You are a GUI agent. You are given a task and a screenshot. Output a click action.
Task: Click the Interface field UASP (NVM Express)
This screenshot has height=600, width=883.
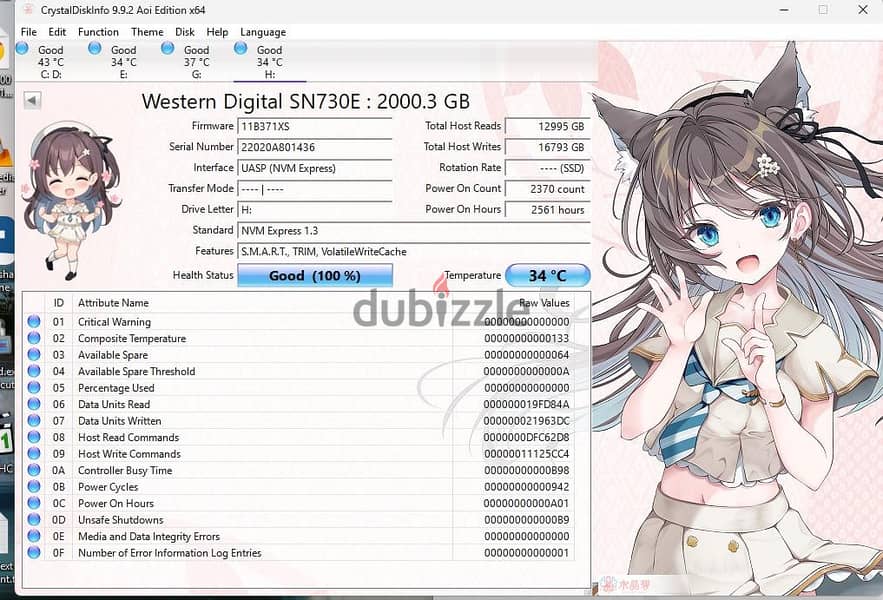pos(315,168)
